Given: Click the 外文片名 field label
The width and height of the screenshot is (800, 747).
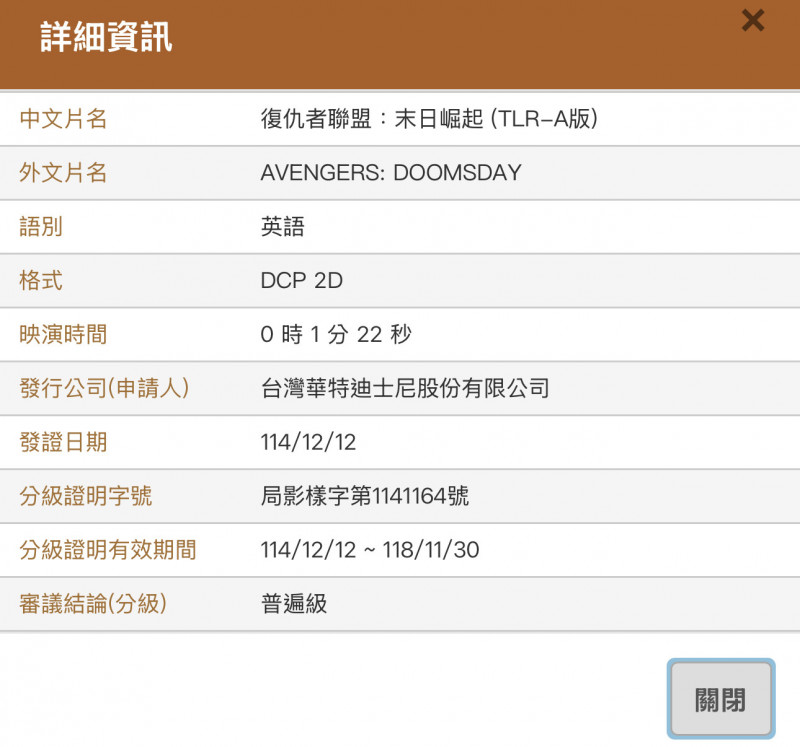Looking at the screenshot, I should (x=64, y=172).
